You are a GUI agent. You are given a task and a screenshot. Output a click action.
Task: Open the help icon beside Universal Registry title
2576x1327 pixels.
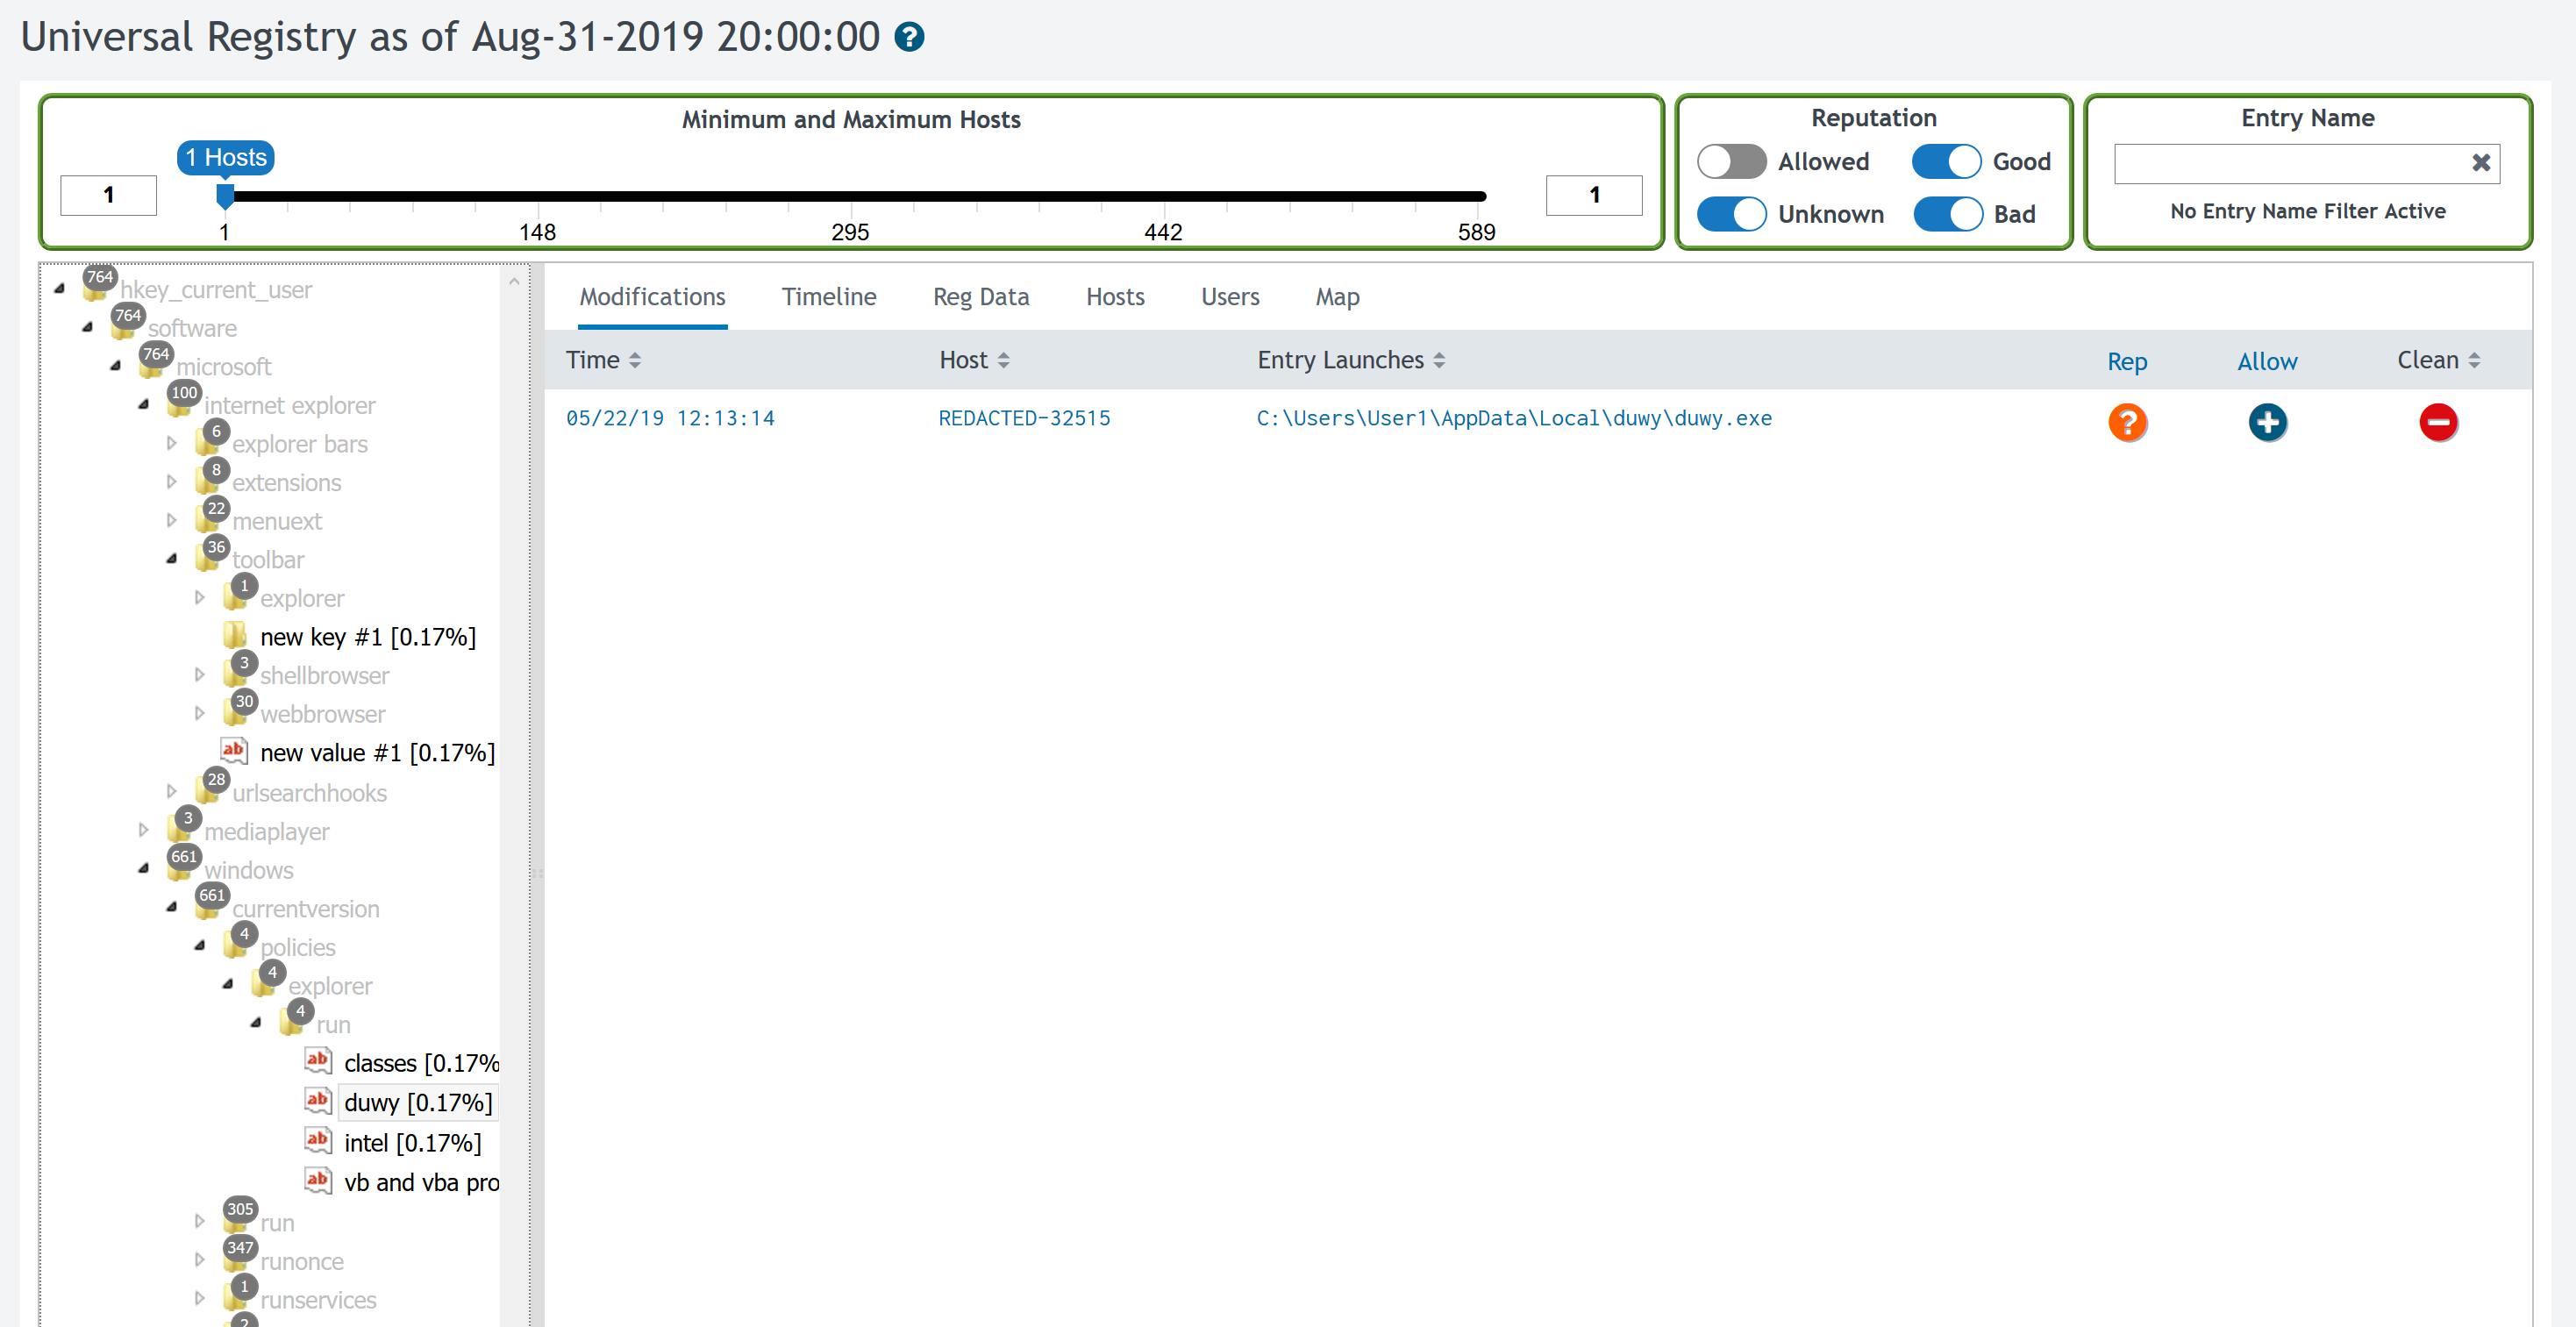click(908, 38)
